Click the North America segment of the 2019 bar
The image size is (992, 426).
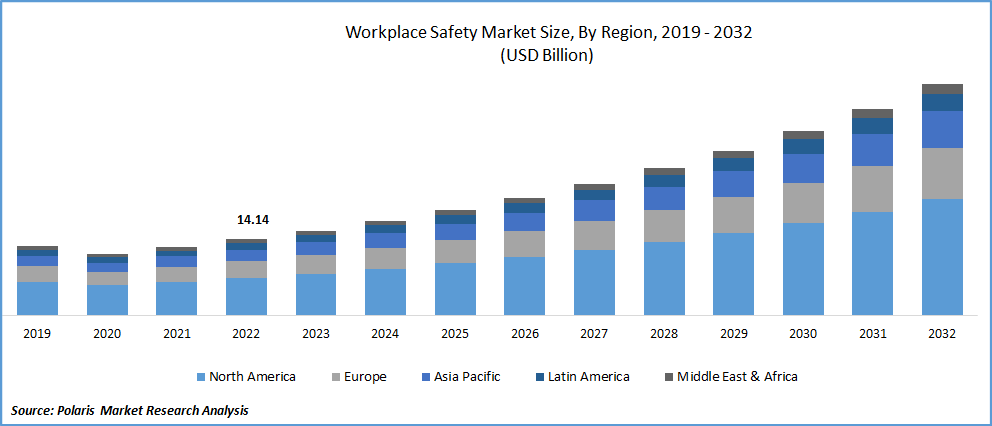coord(37,298)
